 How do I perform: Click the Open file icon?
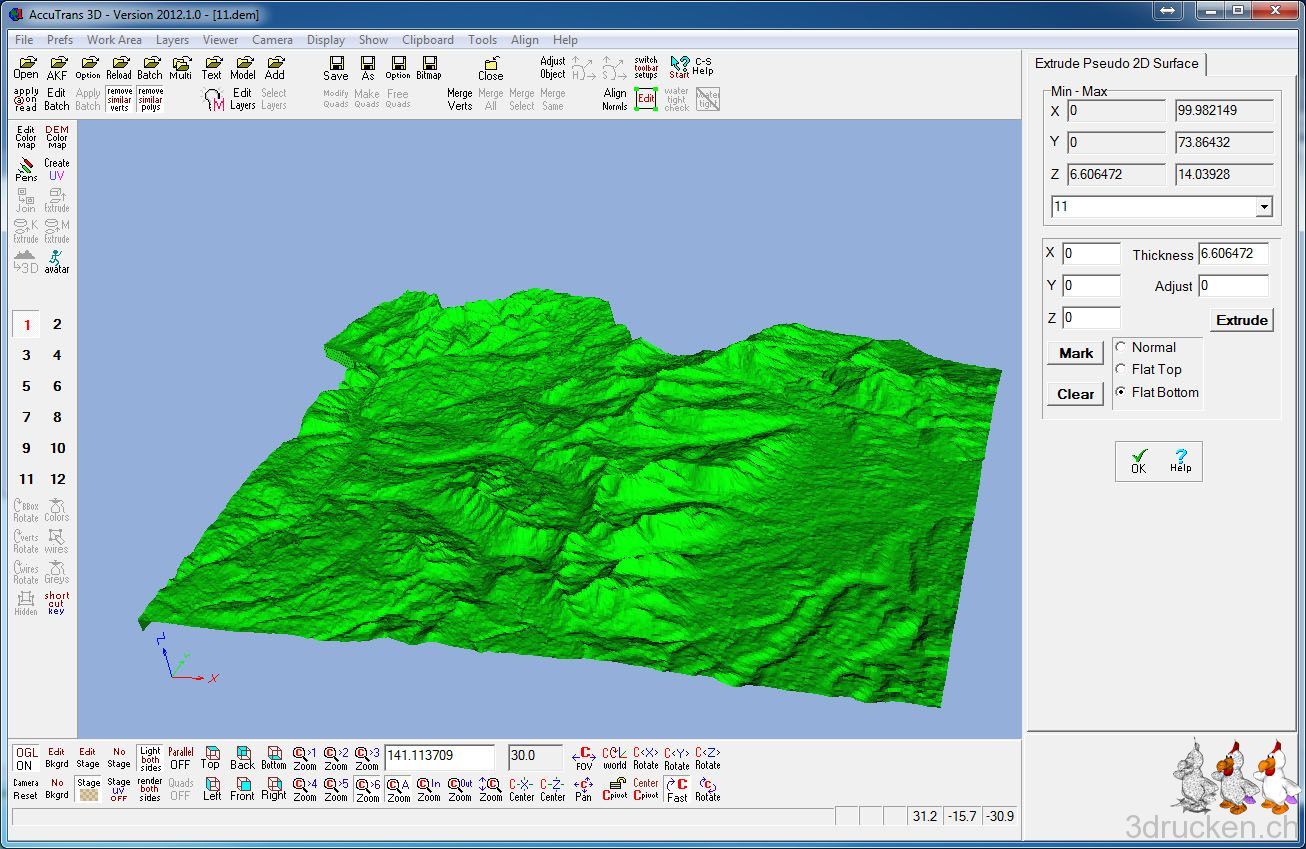click(26, 68)
